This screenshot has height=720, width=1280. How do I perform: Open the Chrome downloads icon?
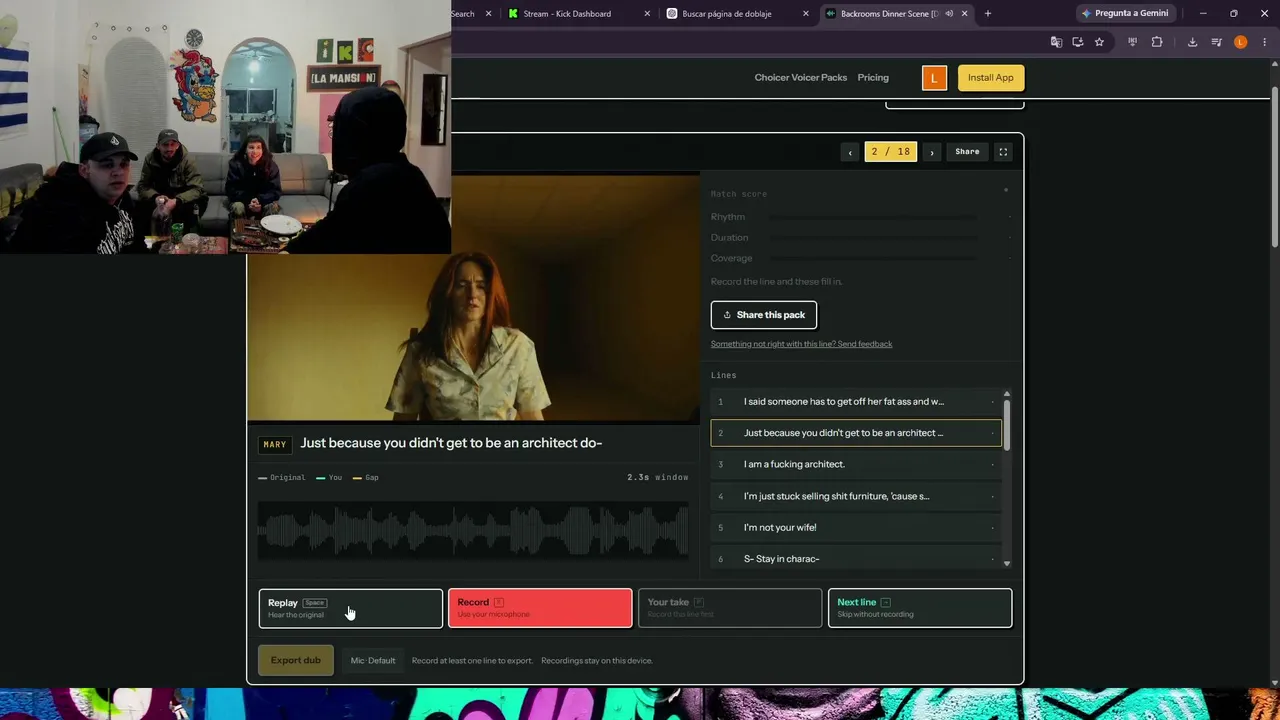[x=1192, y=42]
